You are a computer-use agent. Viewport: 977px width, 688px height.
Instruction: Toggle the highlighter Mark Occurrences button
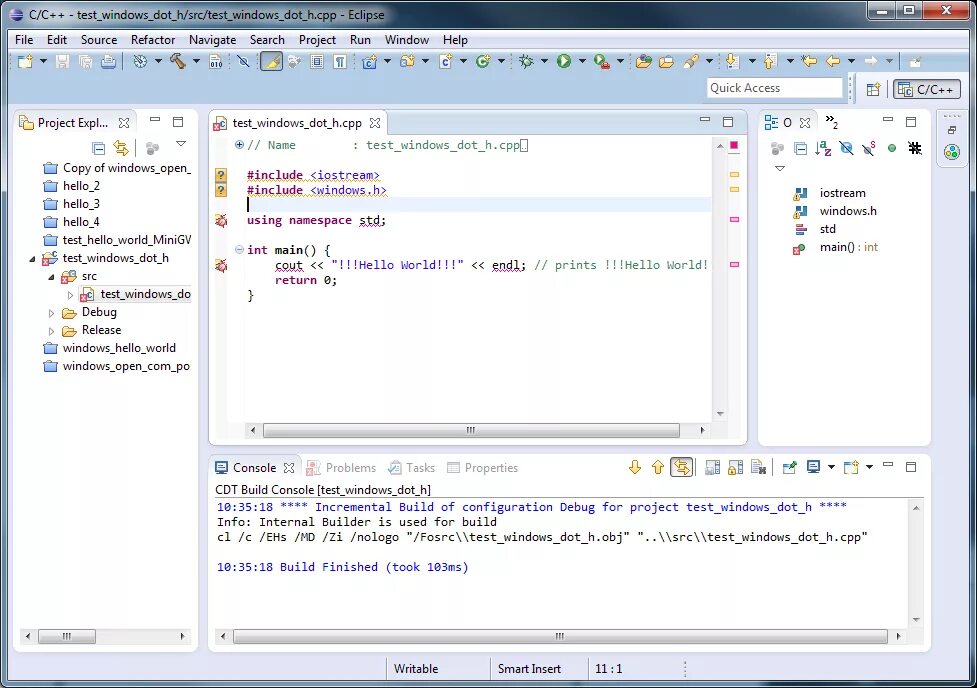[x=271, y=61]
